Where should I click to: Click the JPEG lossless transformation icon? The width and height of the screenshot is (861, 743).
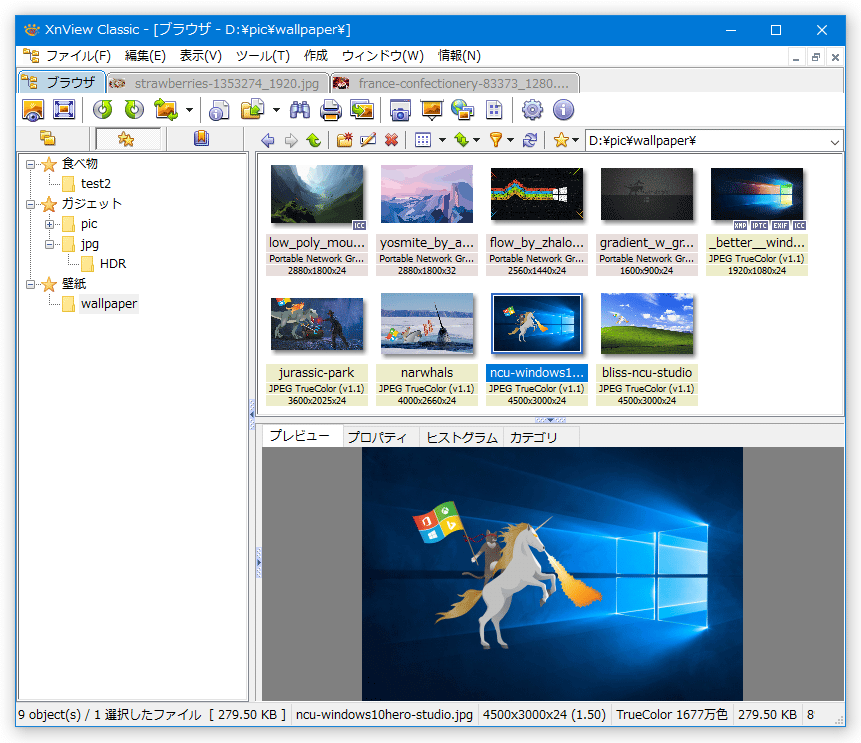coord(166,110)
